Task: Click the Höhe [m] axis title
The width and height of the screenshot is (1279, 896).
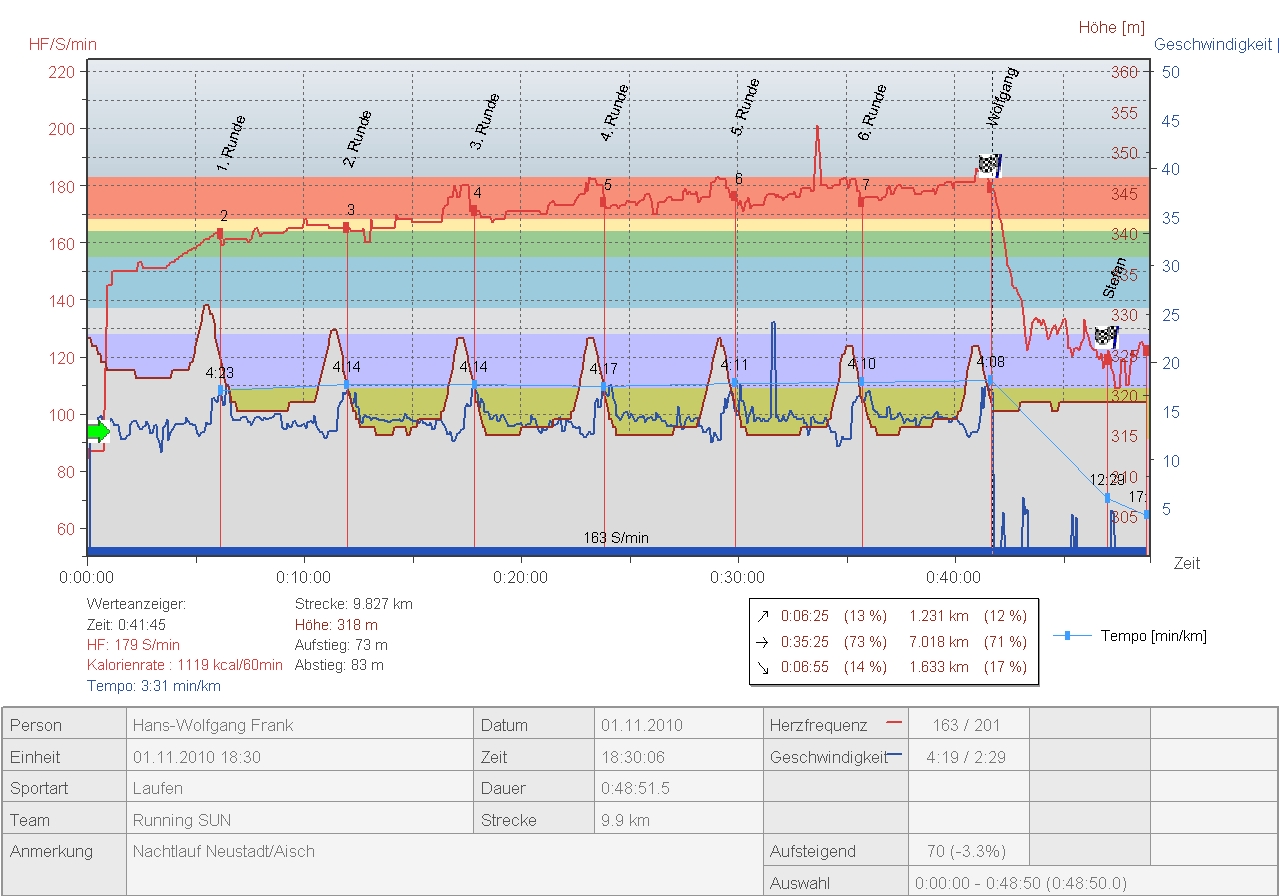Action: pyautogui.click(x=1111, y=28)
